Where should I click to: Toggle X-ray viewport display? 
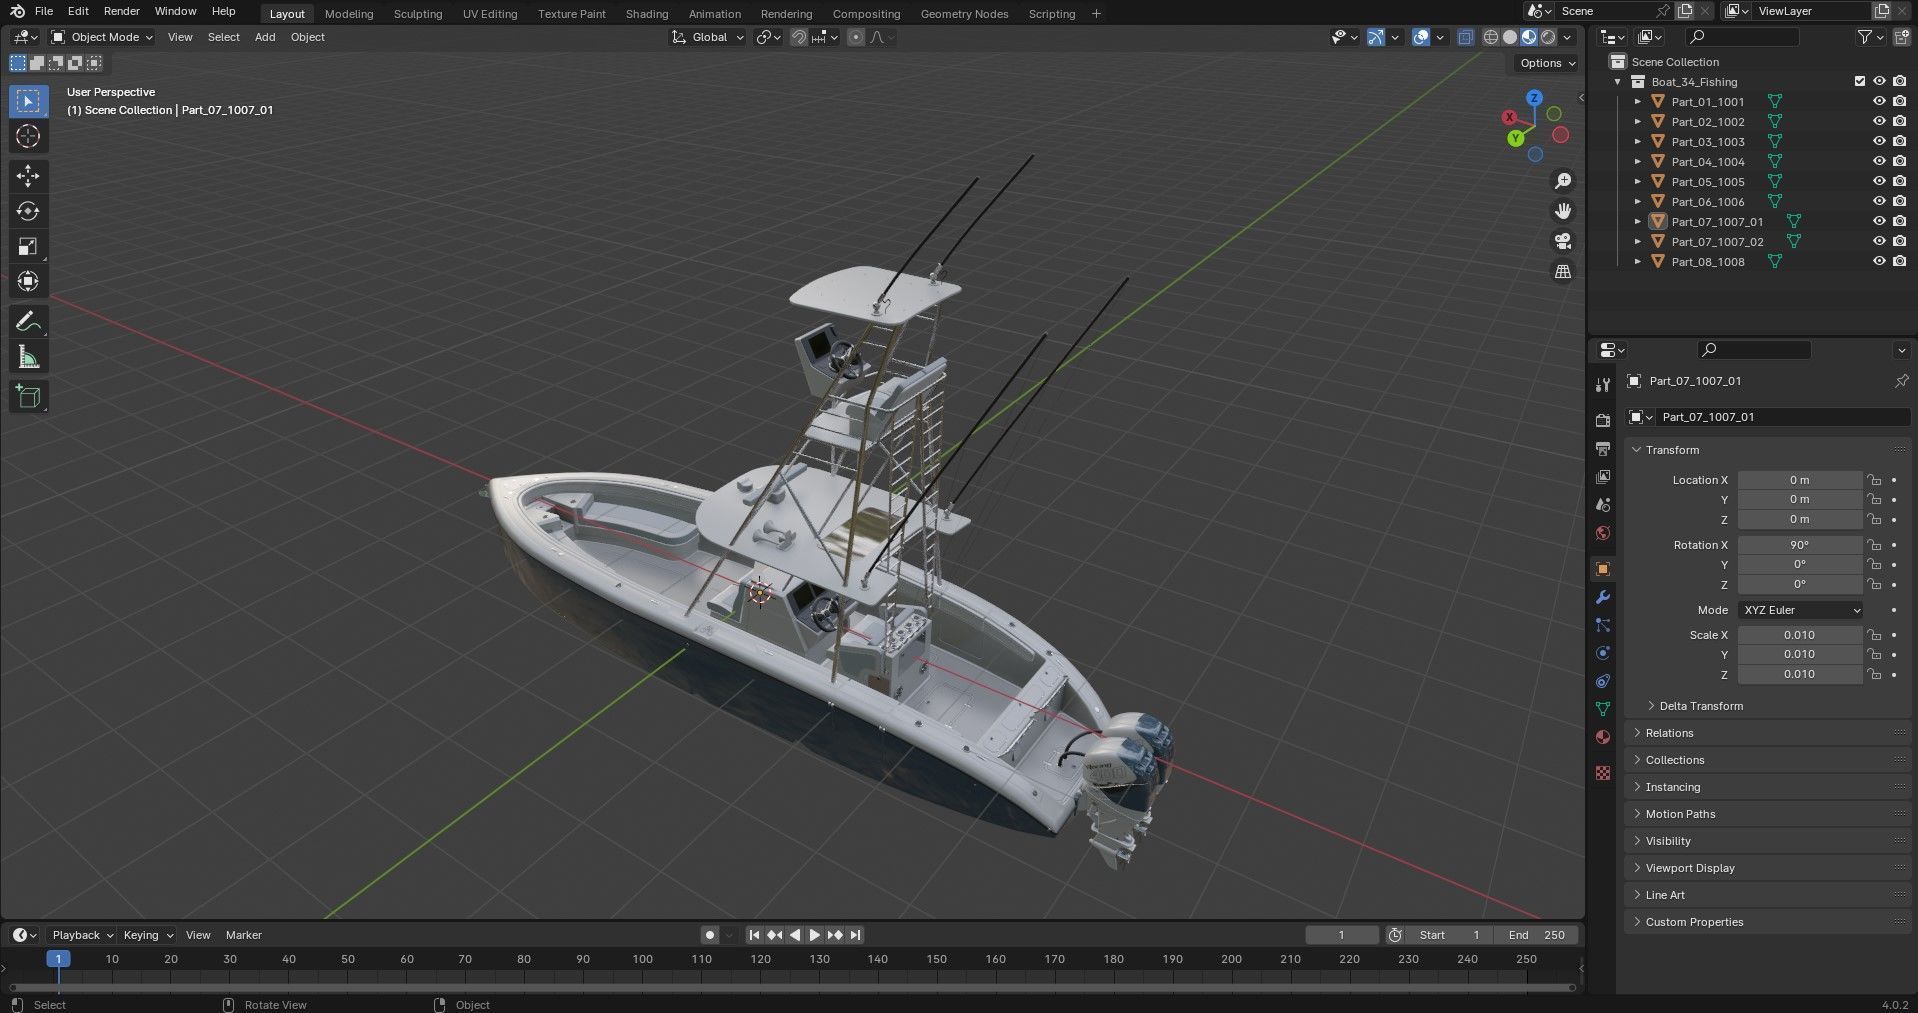point(1465,37)
